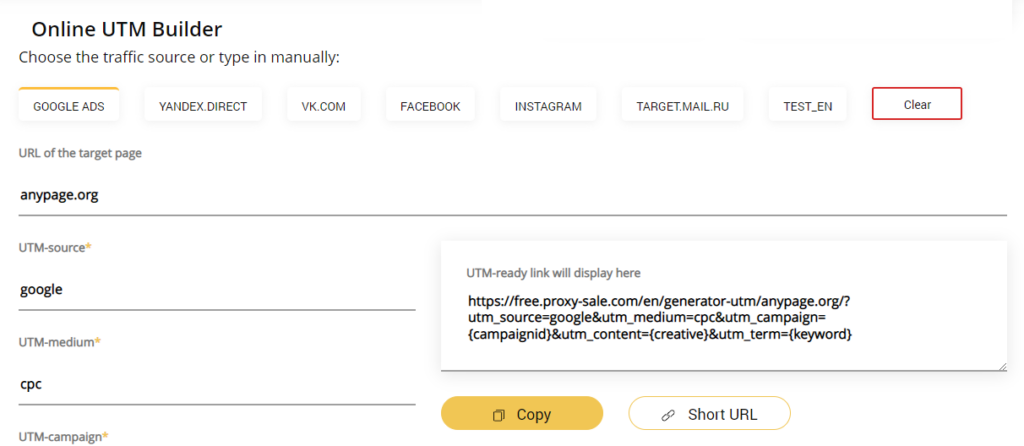The height and width of the screenshot is (446, 1024).
Task: Click the red-outlined Clear button
Action: (917, 104)
